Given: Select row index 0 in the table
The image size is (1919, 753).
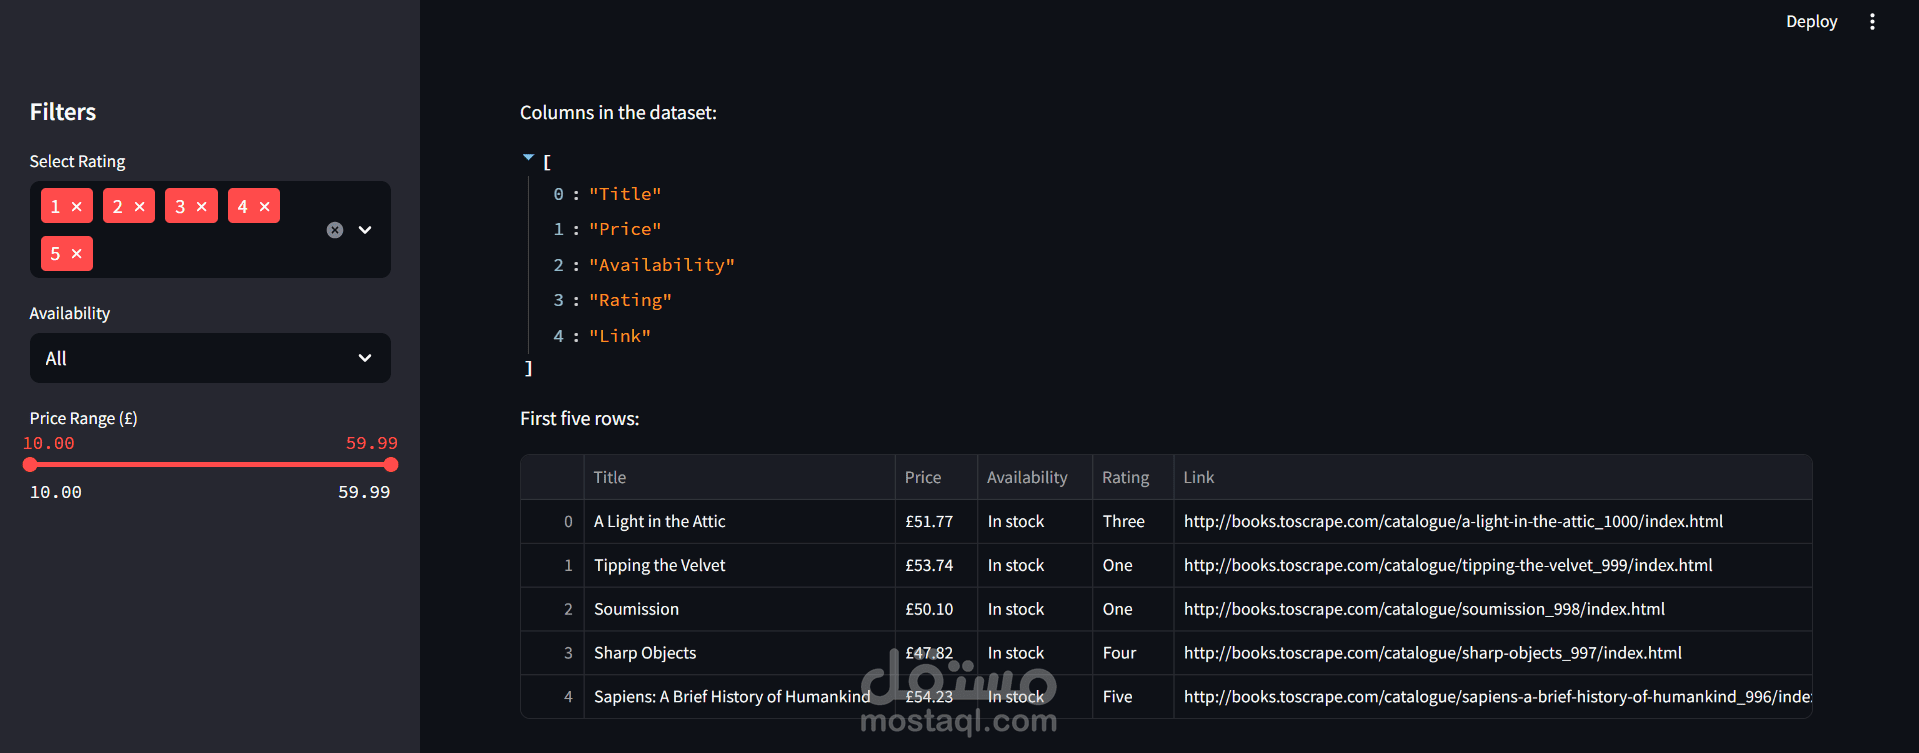Looking at the screenshot, I should tap(552, 521).
